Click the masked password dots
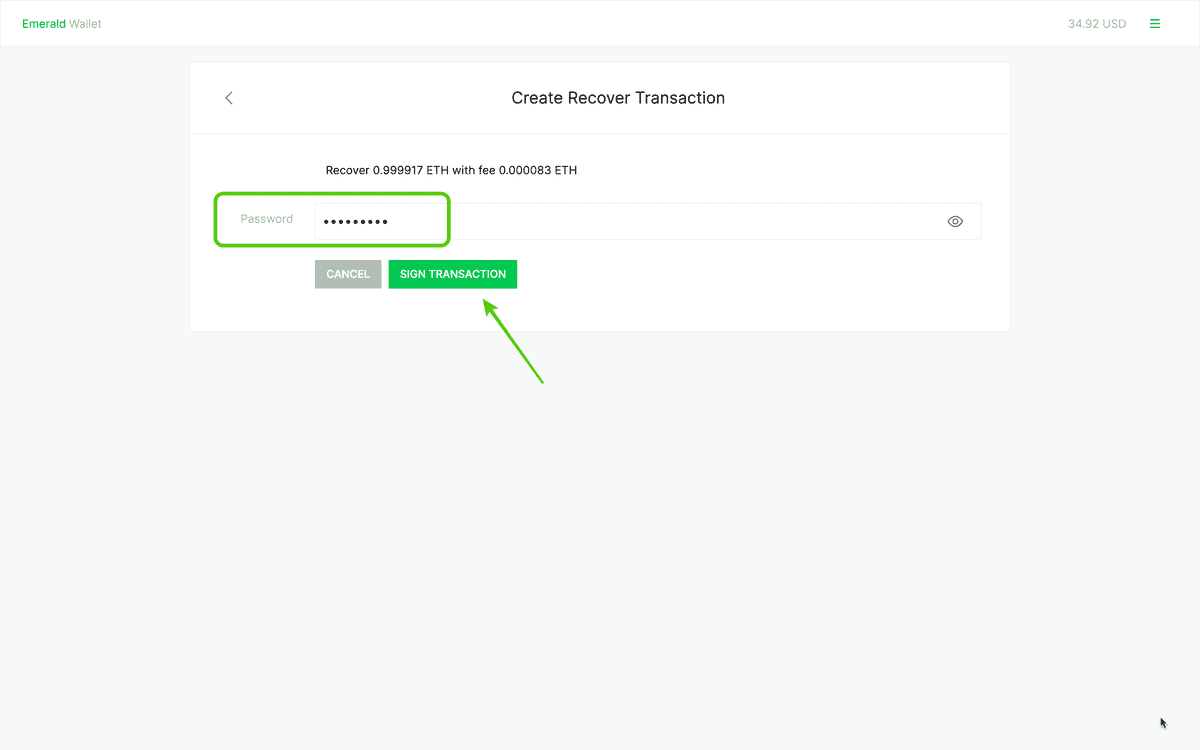Image resolution: width=1200 pixels, height=750 pixels. click(355, 222)
